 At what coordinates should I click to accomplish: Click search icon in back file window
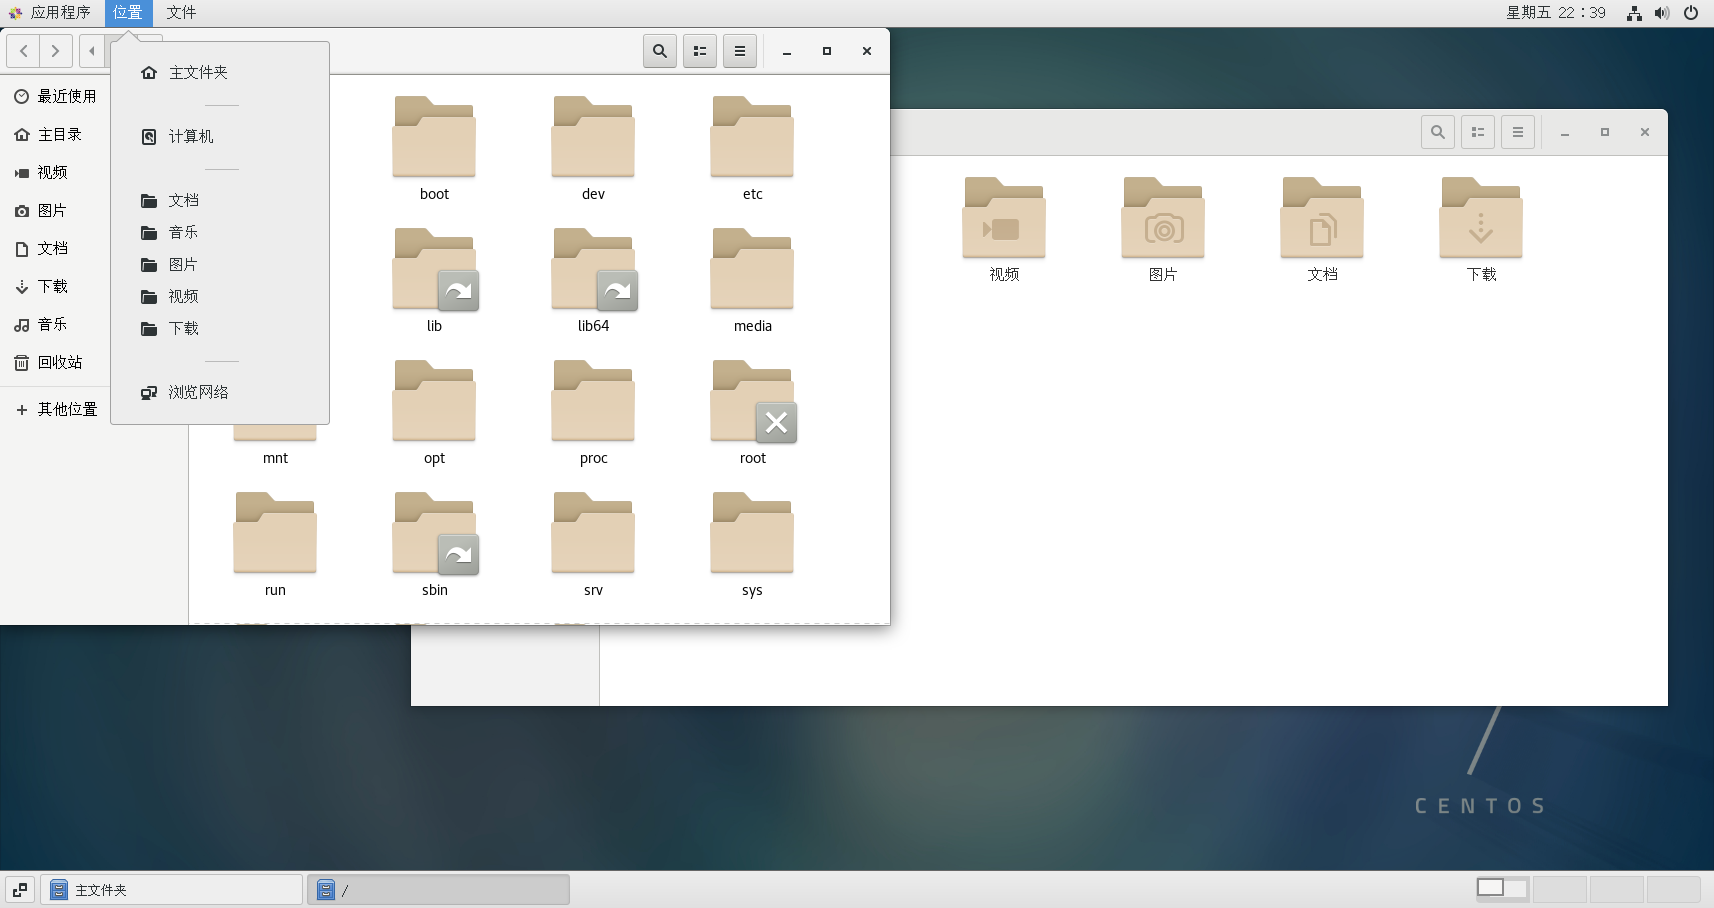pos(1438,132)
